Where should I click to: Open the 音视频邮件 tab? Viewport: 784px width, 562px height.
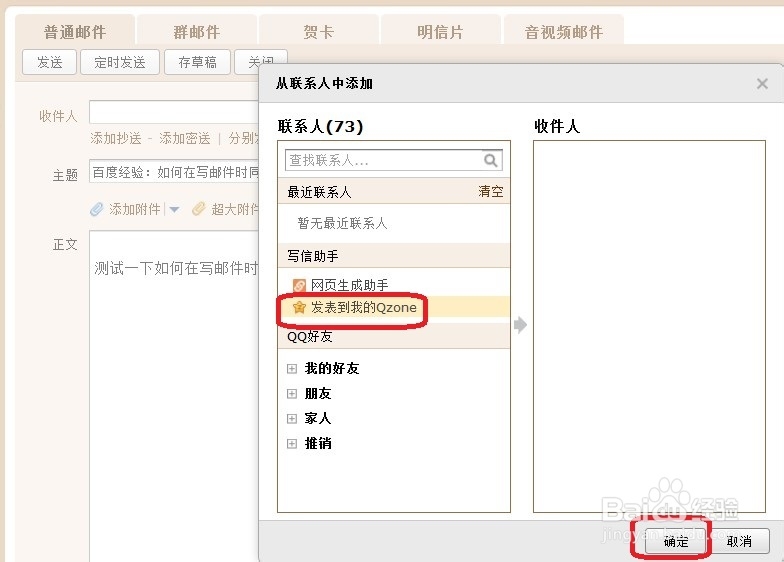coord(564,32)
